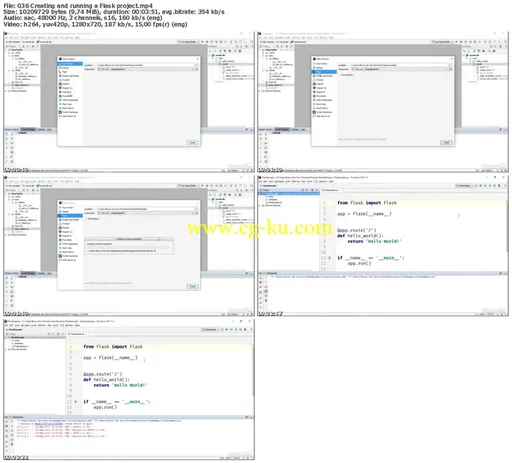Open run configuration dropdown in fifth frame toolbar

click(210, 329)
